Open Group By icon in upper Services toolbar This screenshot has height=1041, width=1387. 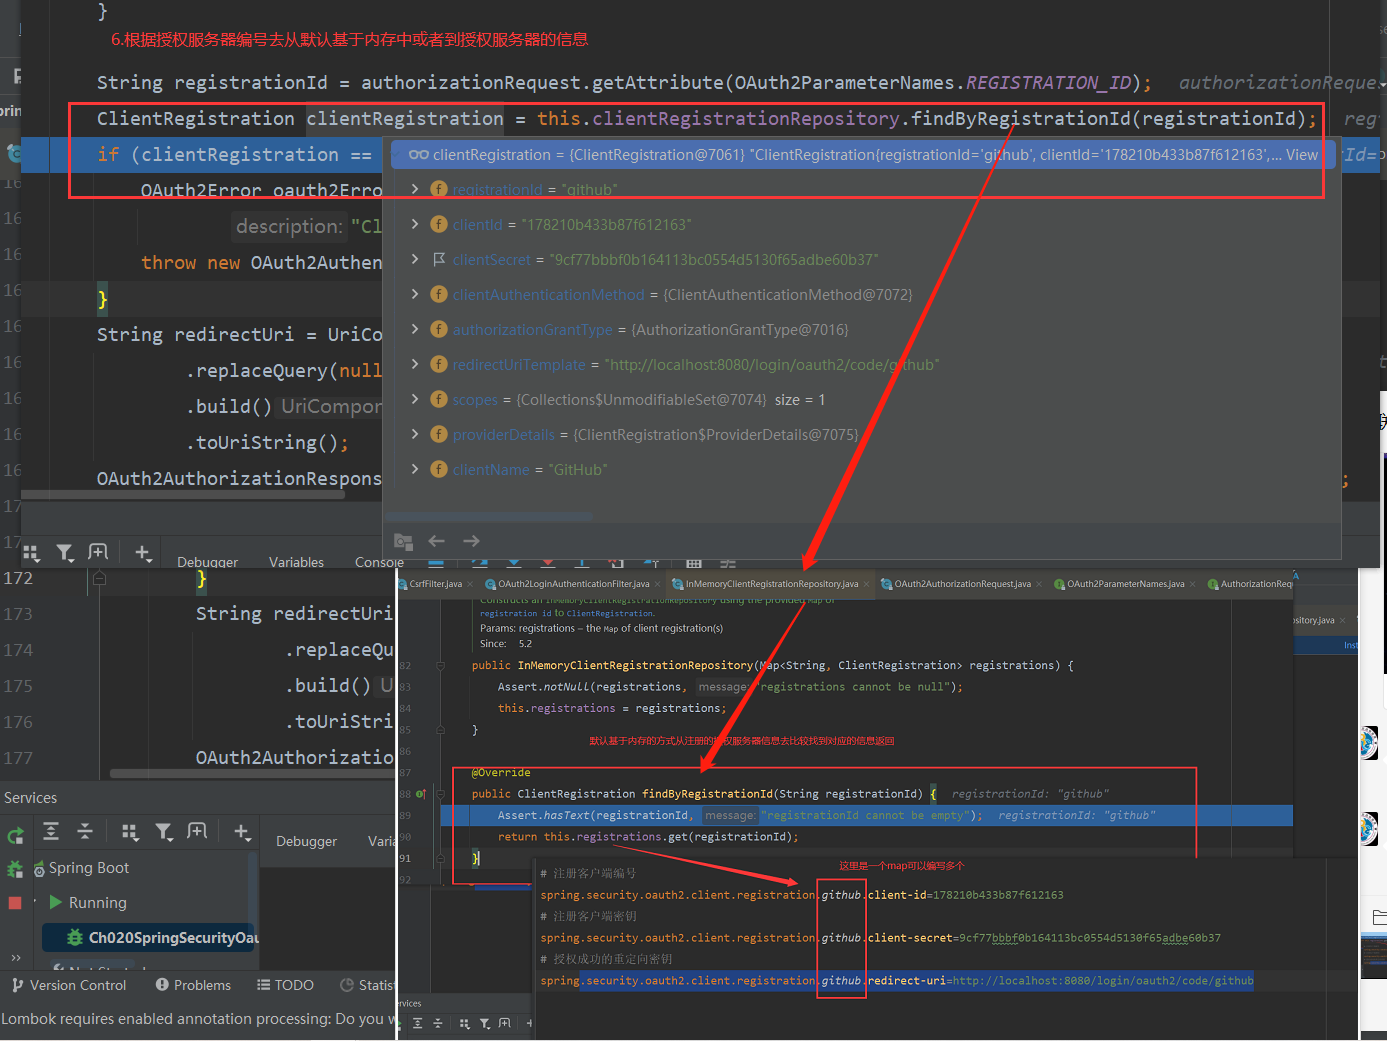(x=31, y=552)
